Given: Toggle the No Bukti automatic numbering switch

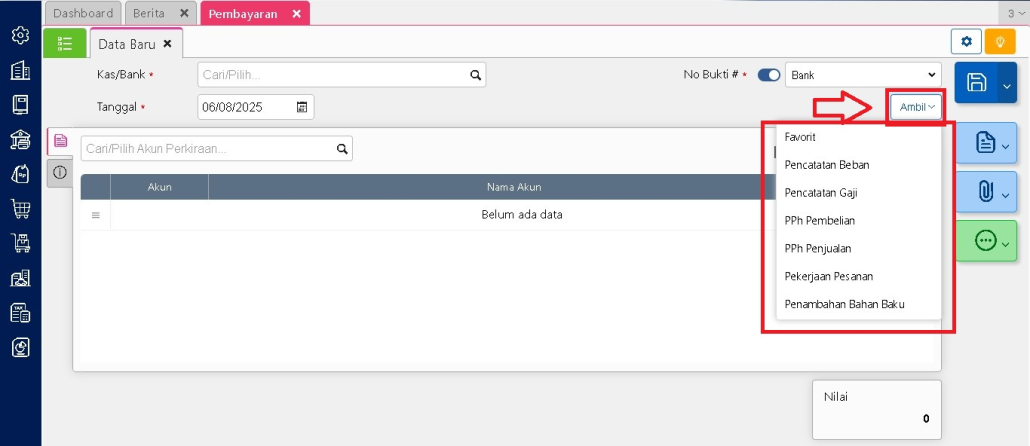Looking at the screenshot, I should coord(769,75).
